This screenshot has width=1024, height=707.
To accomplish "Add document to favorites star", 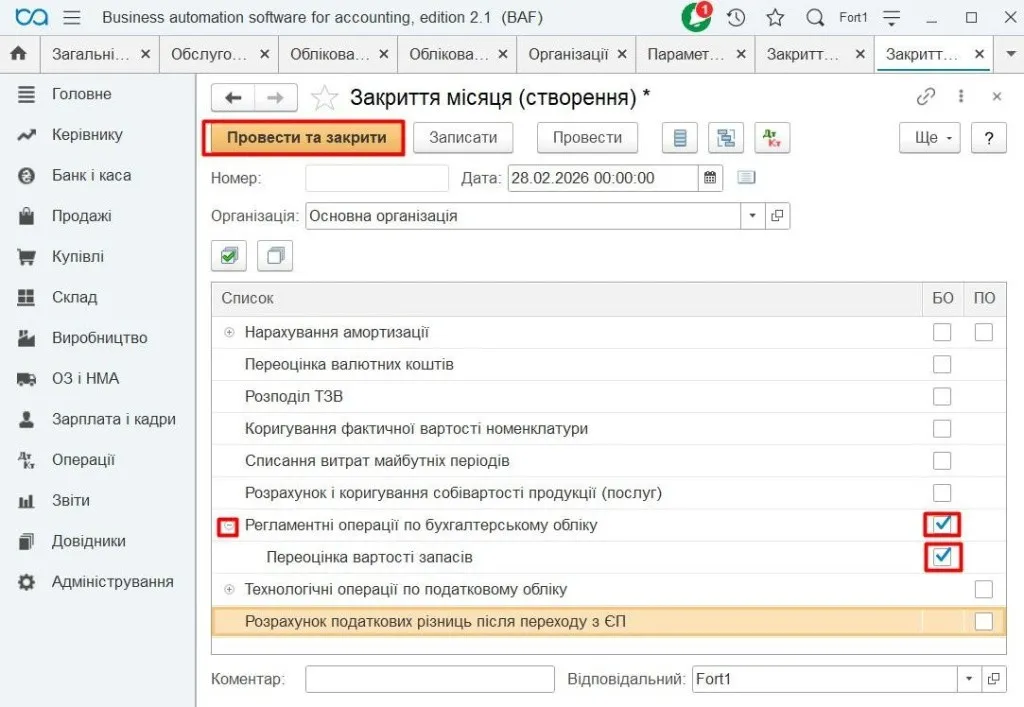I will (324, 98).
